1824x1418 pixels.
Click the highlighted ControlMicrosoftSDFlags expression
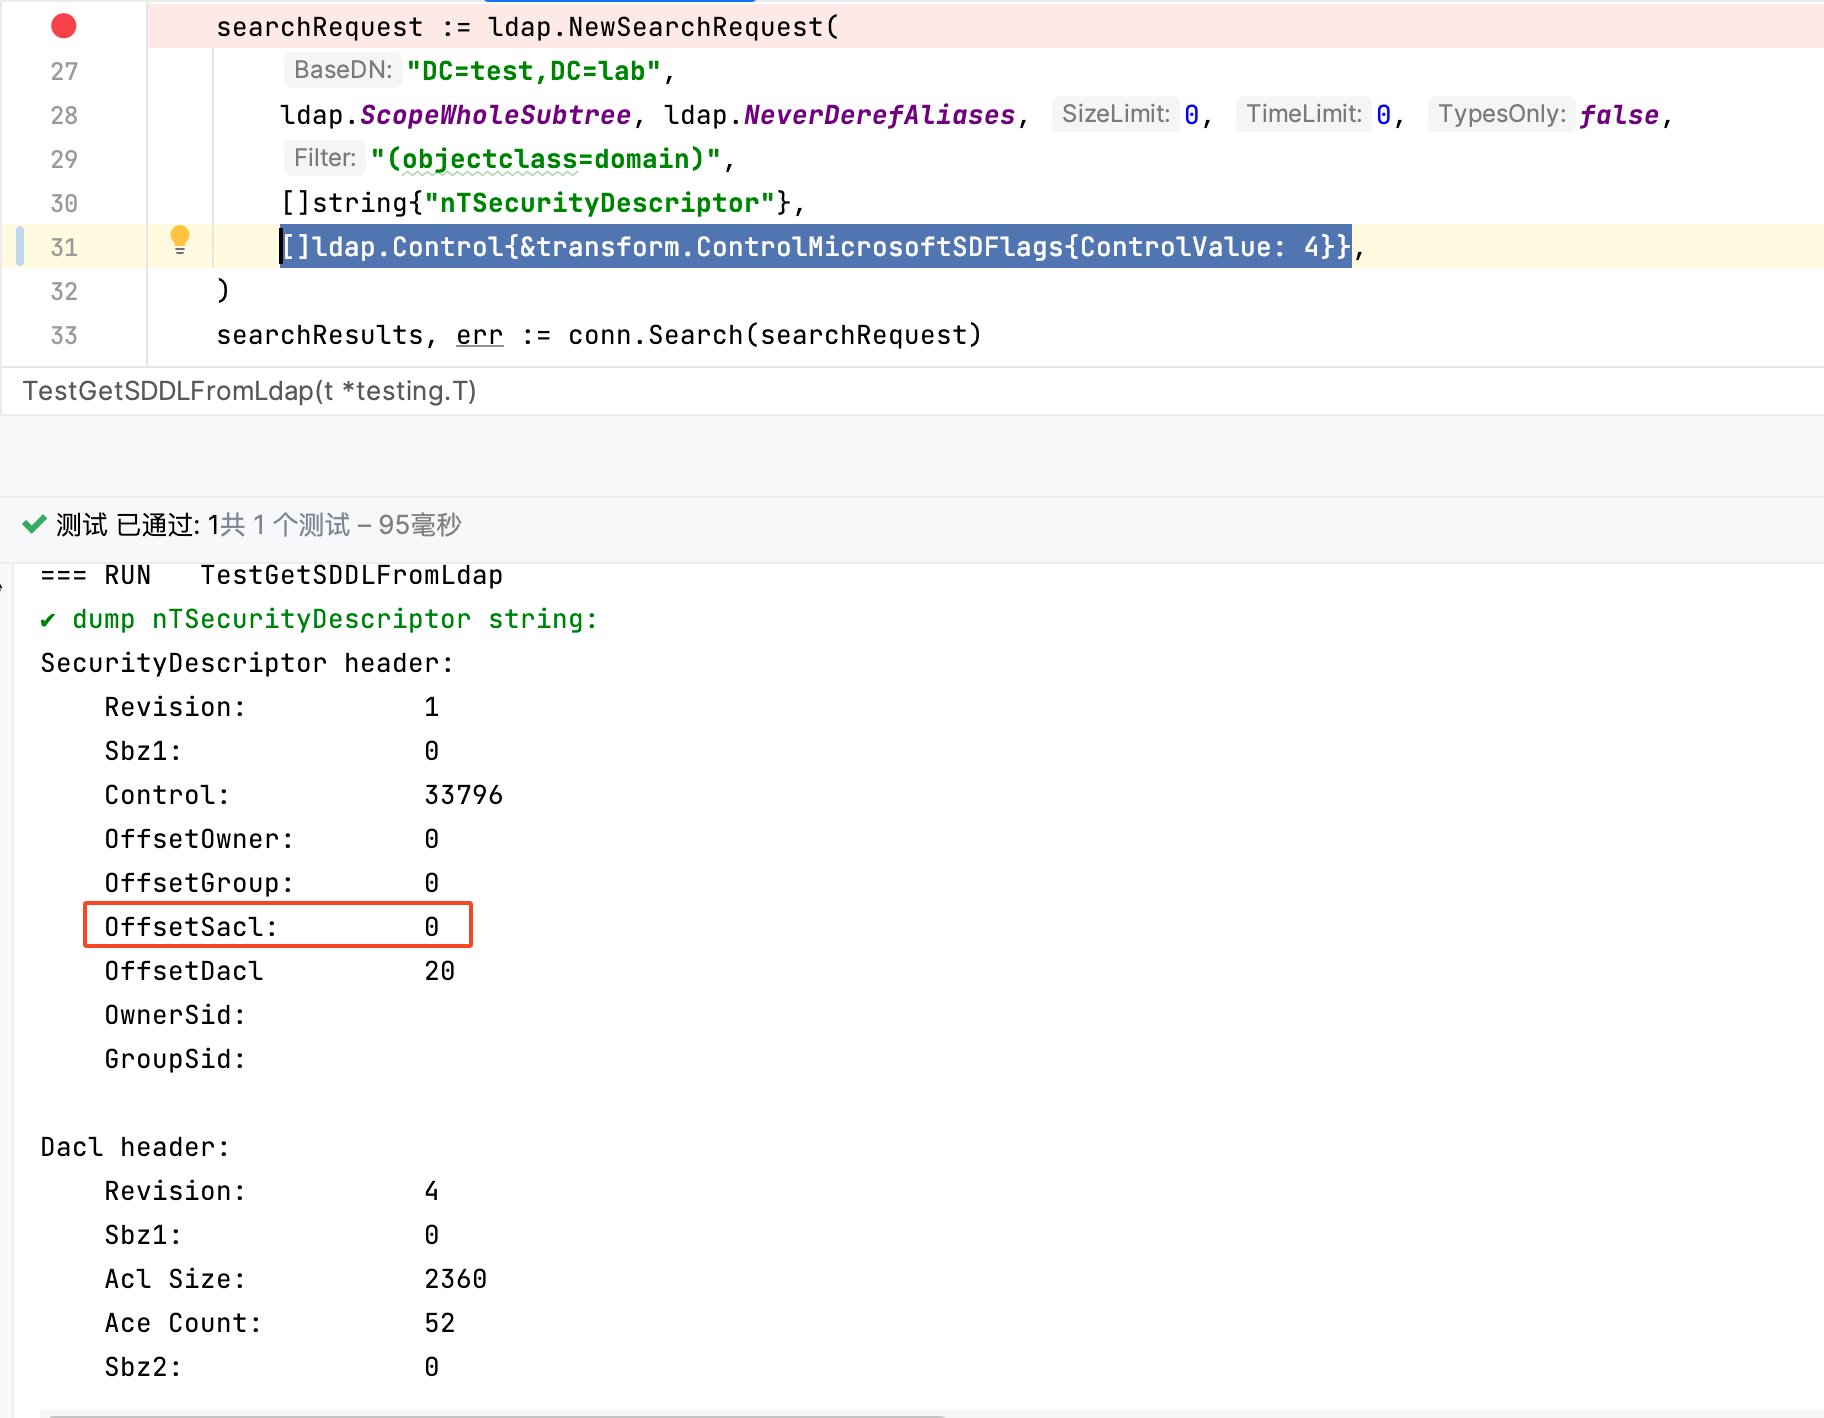[x=816, y=247]
